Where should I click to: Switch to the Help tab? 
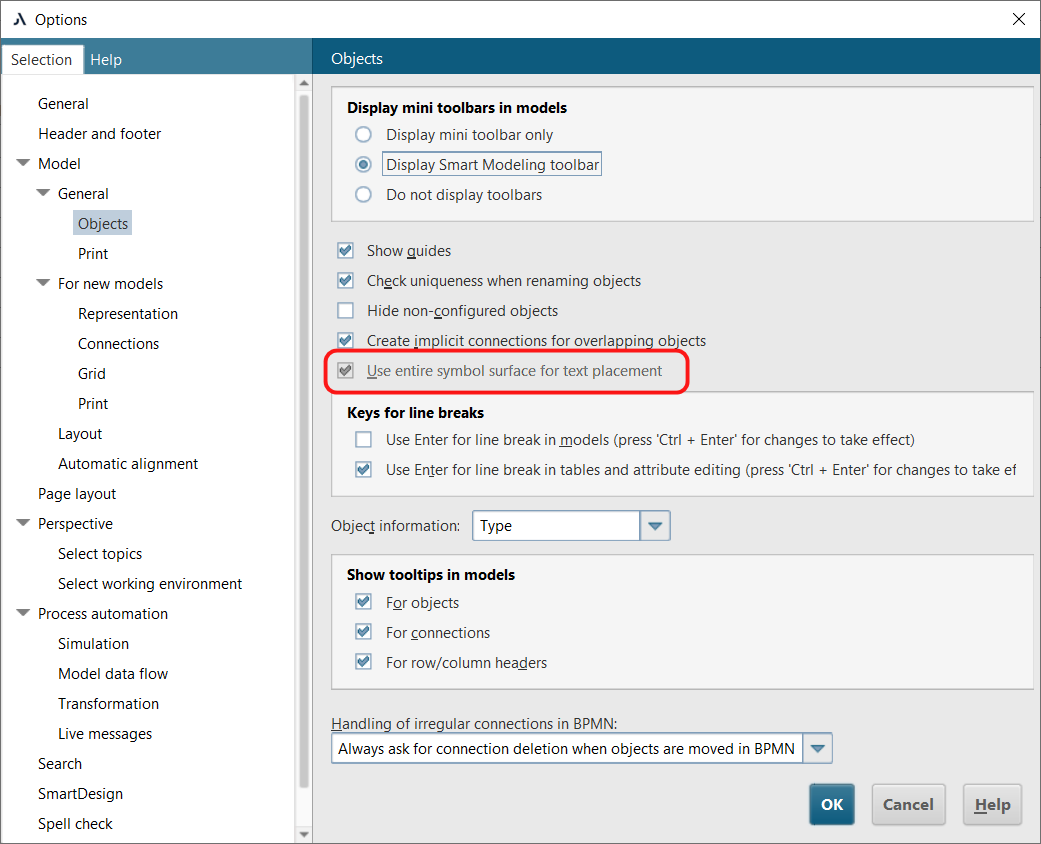click(x=106, y=59)
